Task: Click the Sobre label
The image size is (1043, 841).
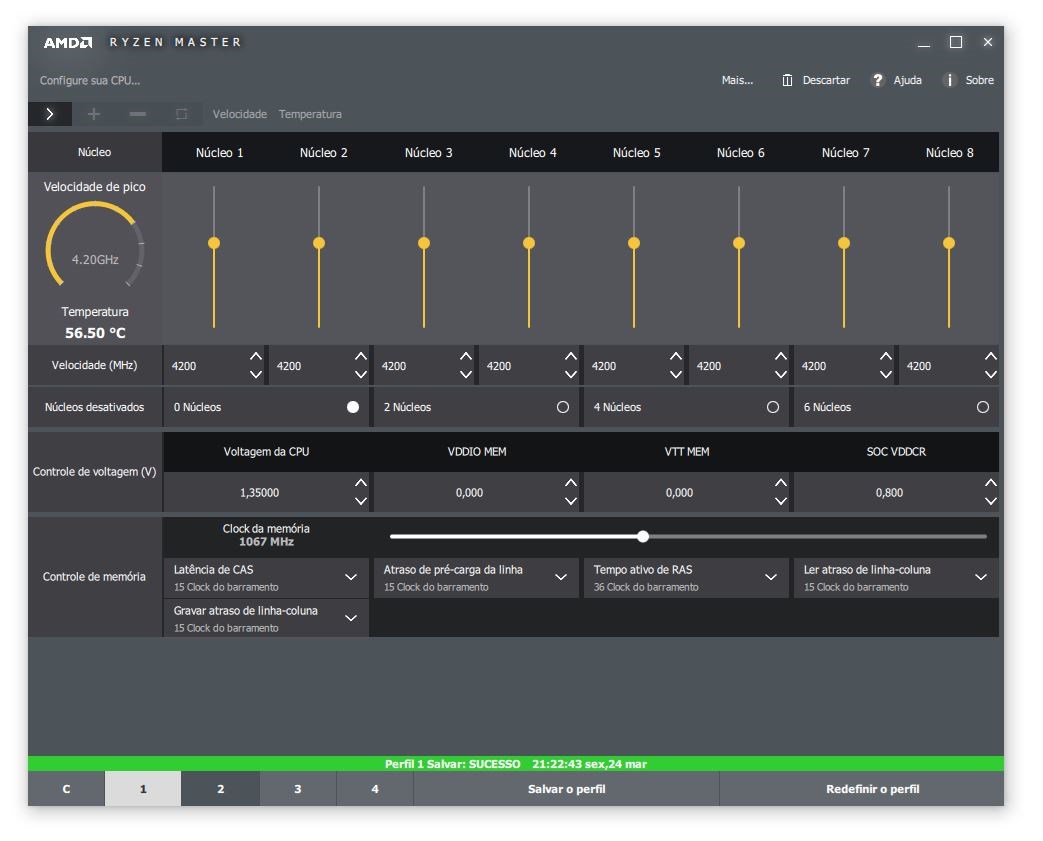Action: pyautogui.click(x=979, y=80)
